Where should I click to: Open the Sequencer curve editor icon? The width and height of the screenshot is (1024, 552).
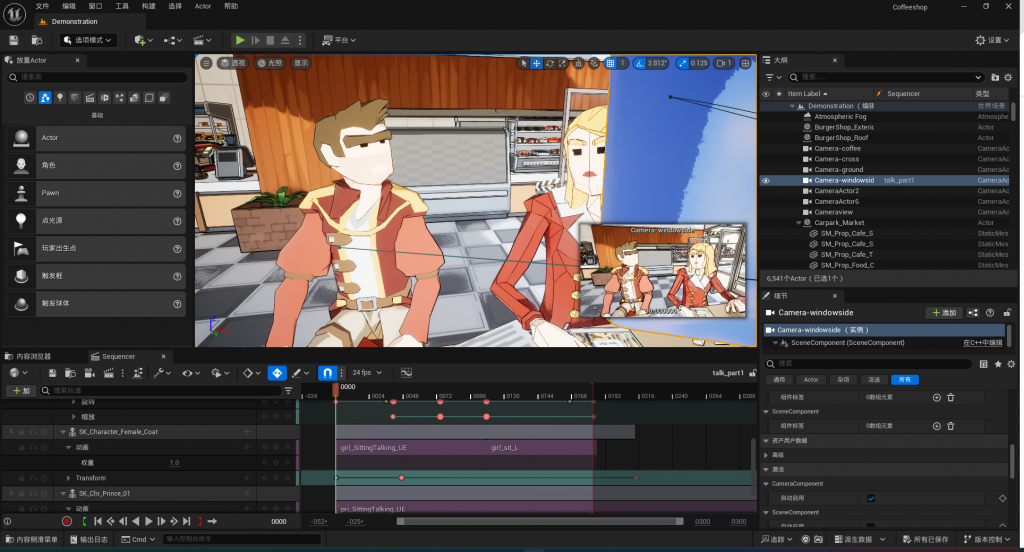[x=406, y=373]
